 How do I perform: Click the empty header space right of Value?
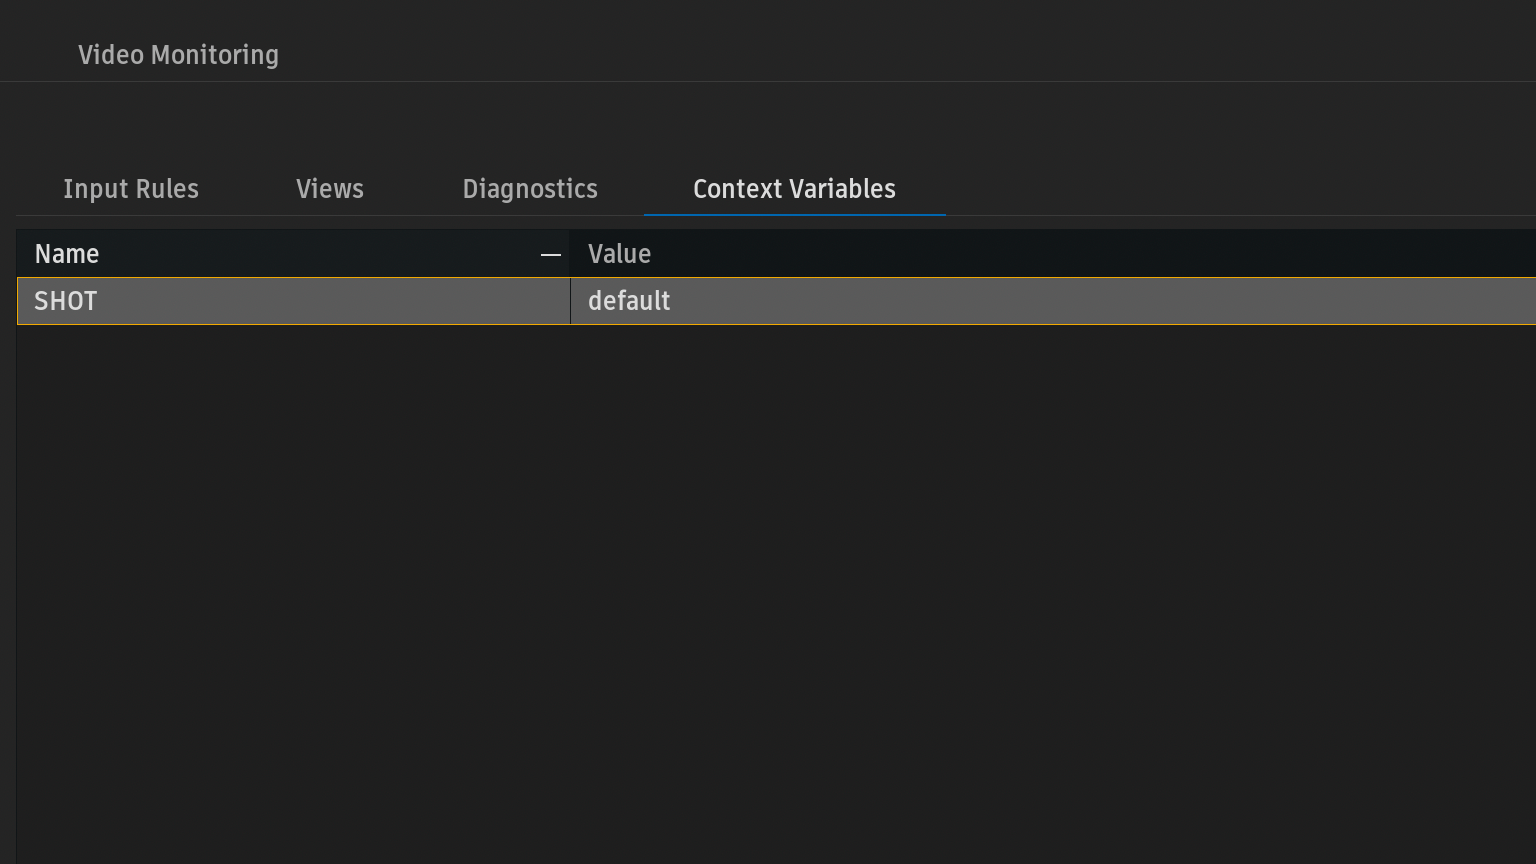point(1100,254)
